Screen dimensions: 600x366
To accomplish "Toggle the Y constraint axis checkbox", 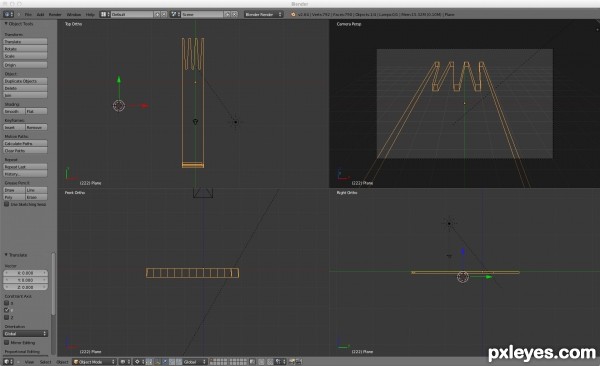I will [x=7, y=310].
